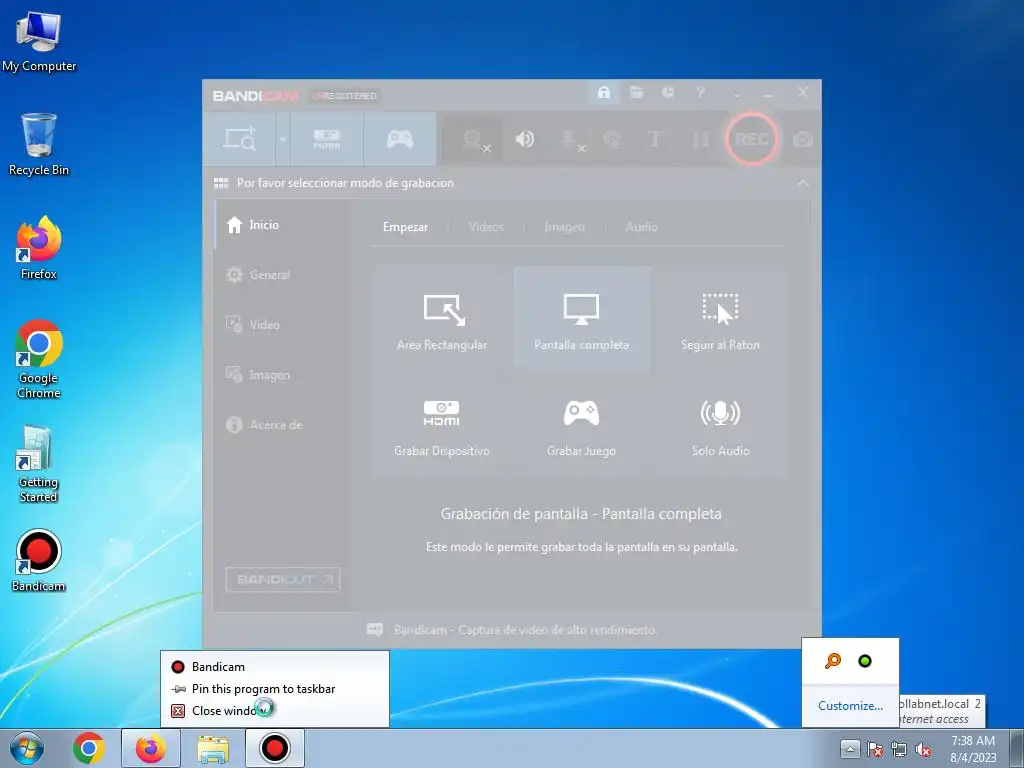Switch to the Videos tab

pyautogui.click(x=486, y=227)
